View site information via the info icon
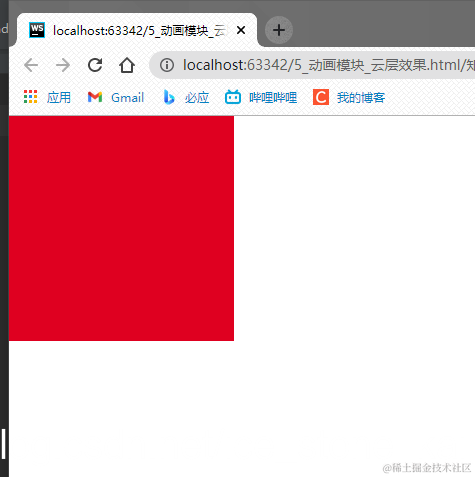The height and width of the screenshot is (477, 475). pos(167,65)
